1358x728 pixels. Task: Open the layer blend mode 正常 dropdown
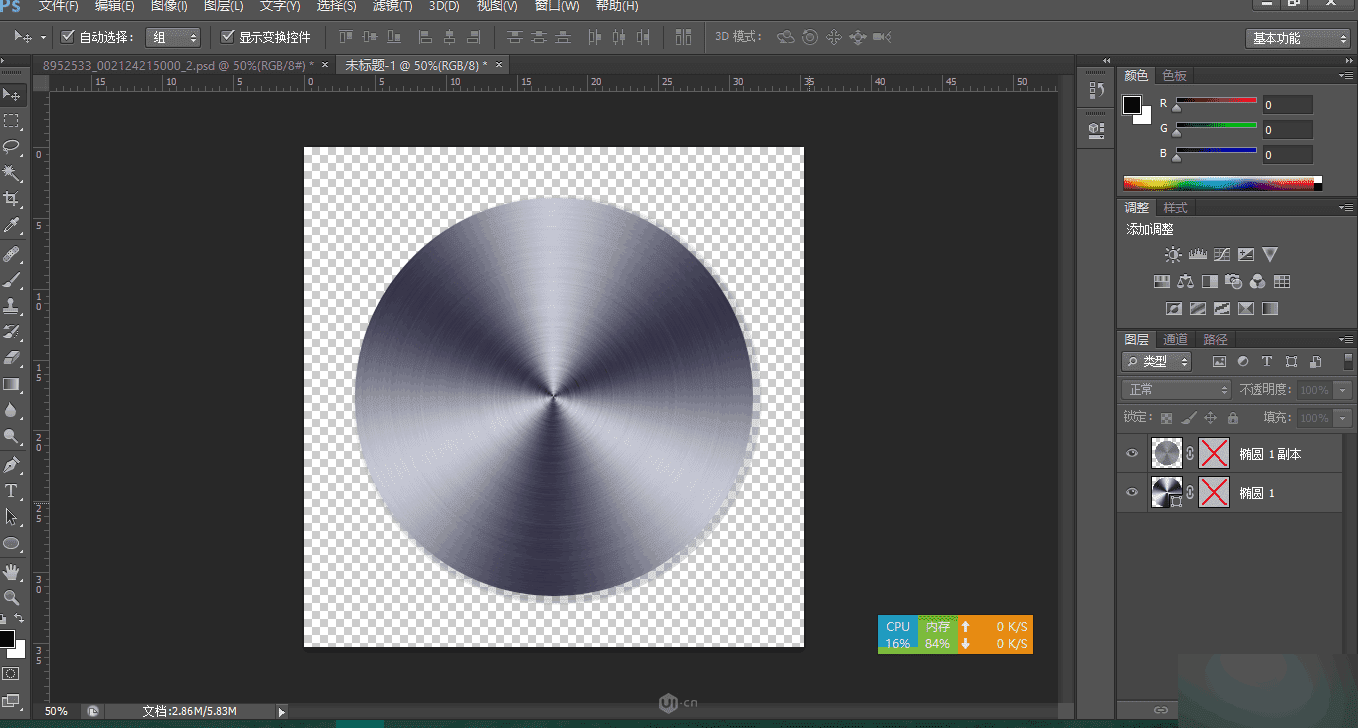click(1176, 390)
